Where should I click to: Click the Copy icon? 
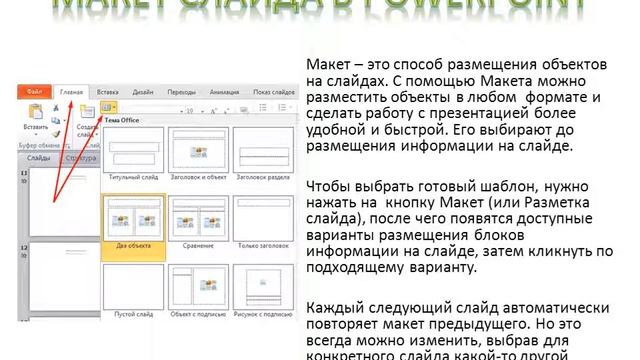click(56, 120)
